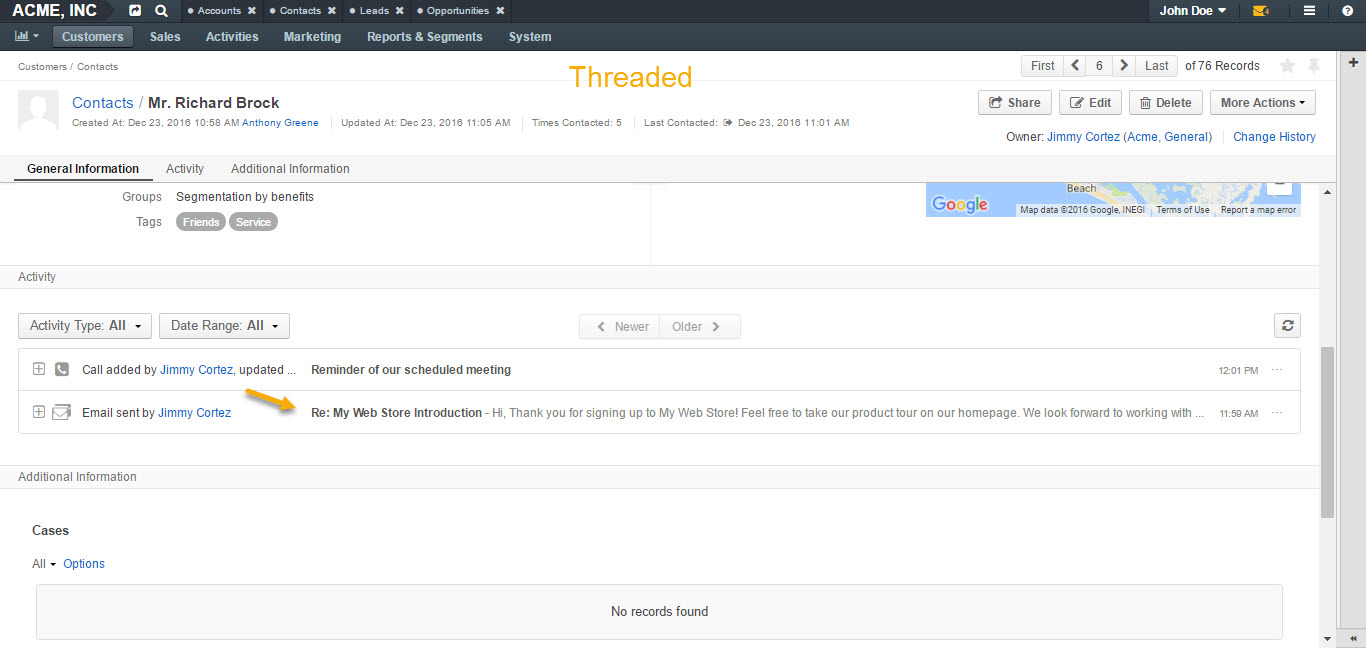The image size is (1366, 648).
Task: Jump to the First record
Action: coord(1043,66)
